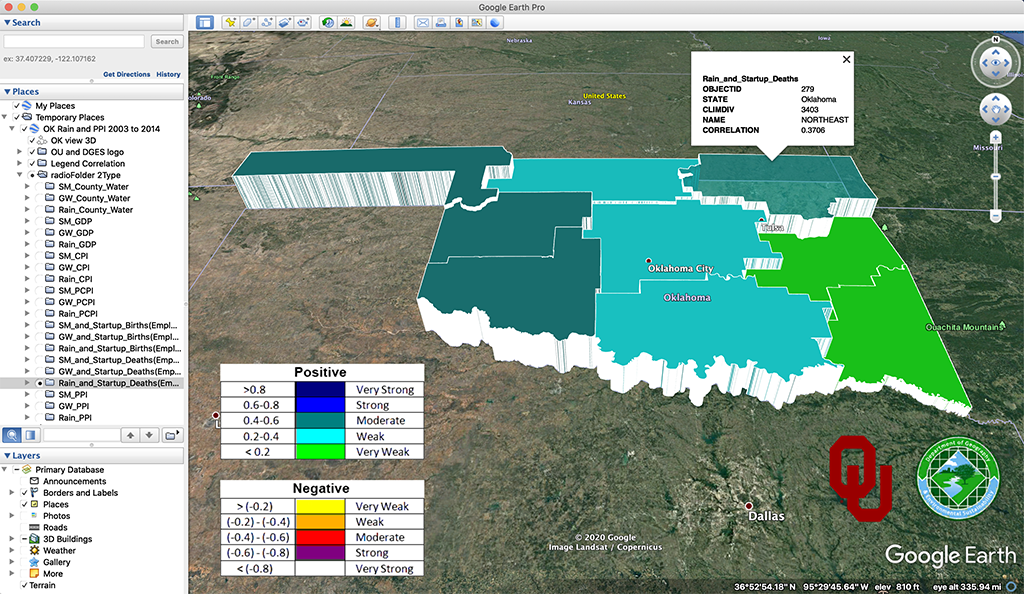Switch planets with the Saturn icon

click(371, 22)
